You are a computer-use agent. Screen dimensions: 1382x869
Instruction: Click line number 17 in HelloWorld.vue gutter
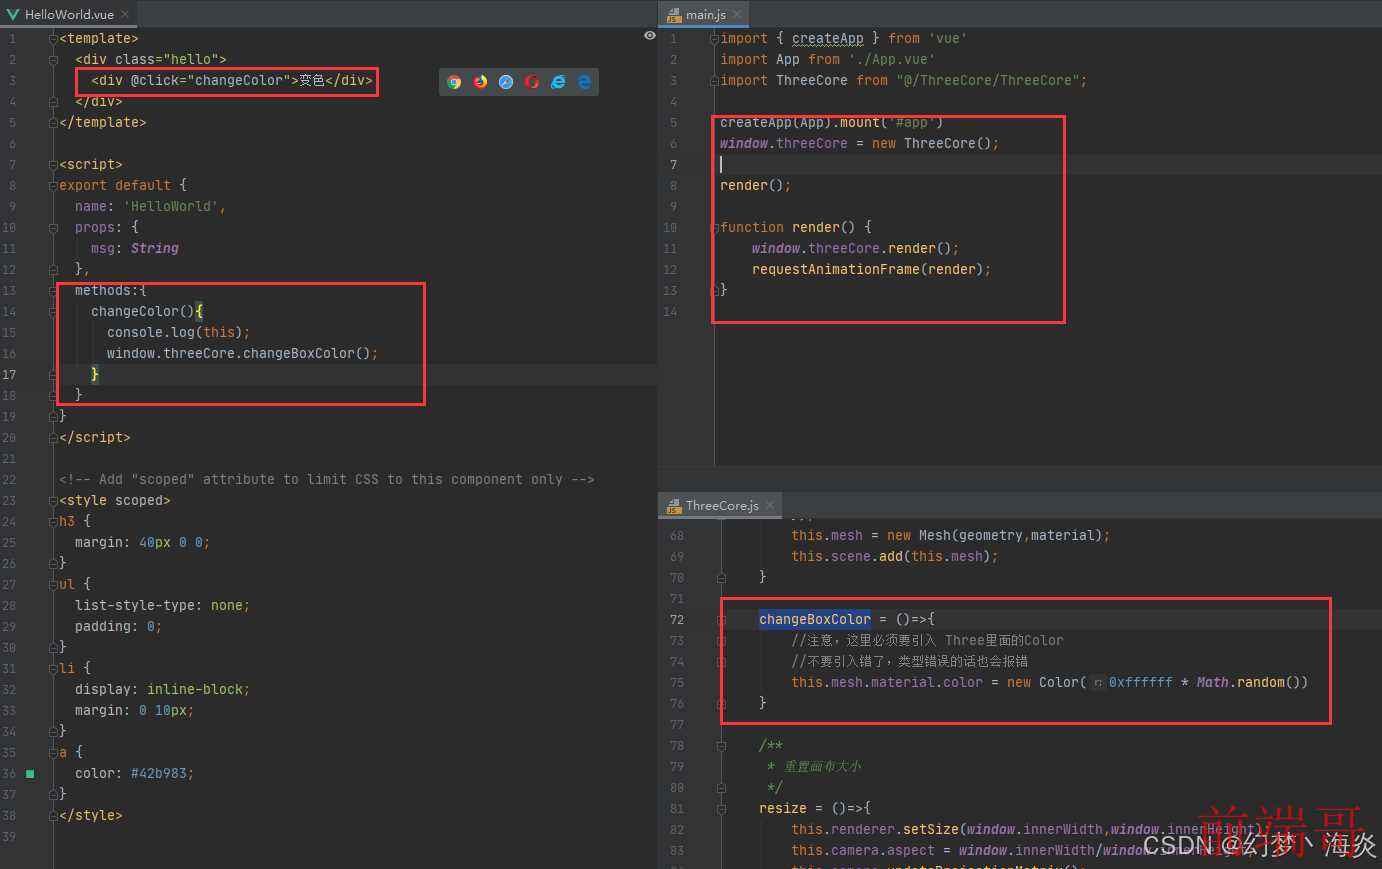coord(9,374)
